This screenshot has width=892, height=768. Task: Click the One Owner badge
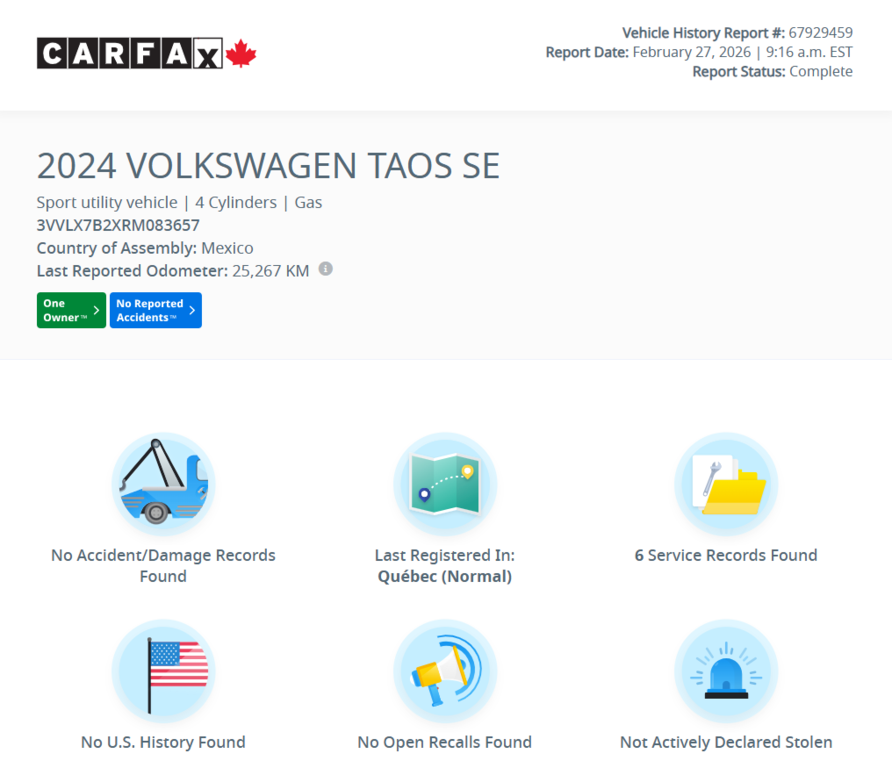coord(70,310)
